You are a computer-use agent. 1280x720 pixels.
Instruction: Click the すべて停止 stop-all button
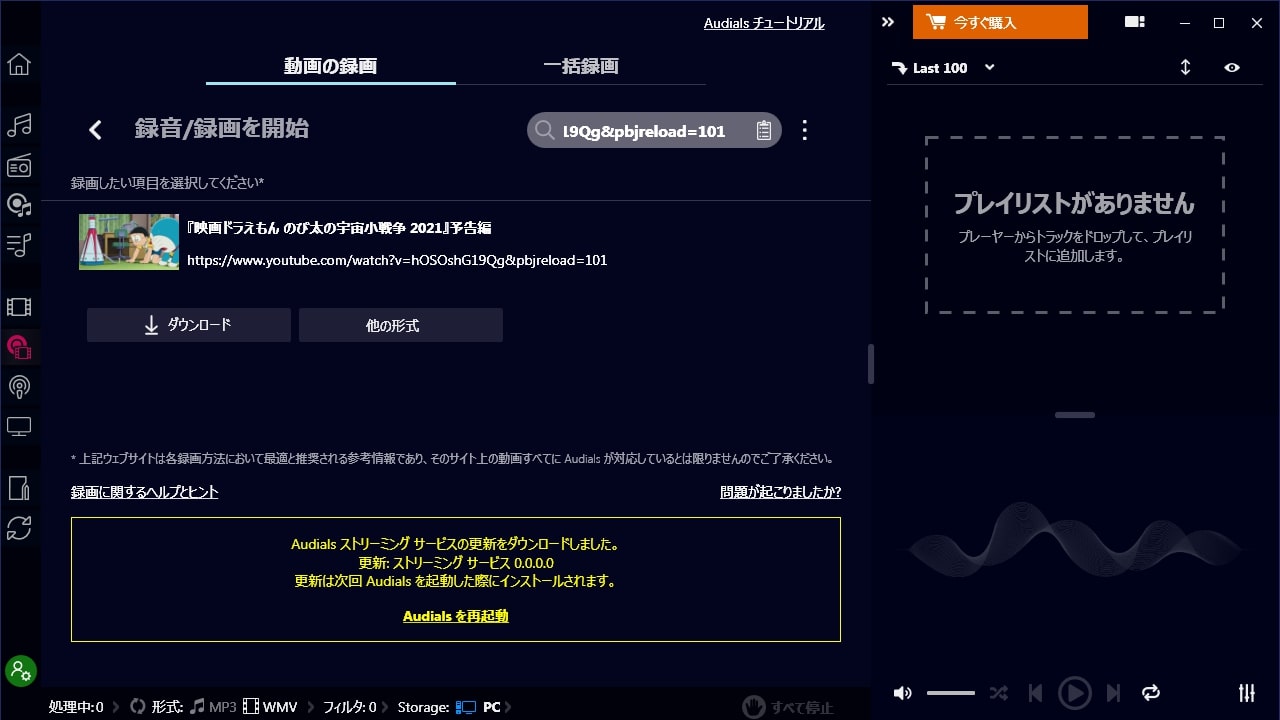click(788, 707)
